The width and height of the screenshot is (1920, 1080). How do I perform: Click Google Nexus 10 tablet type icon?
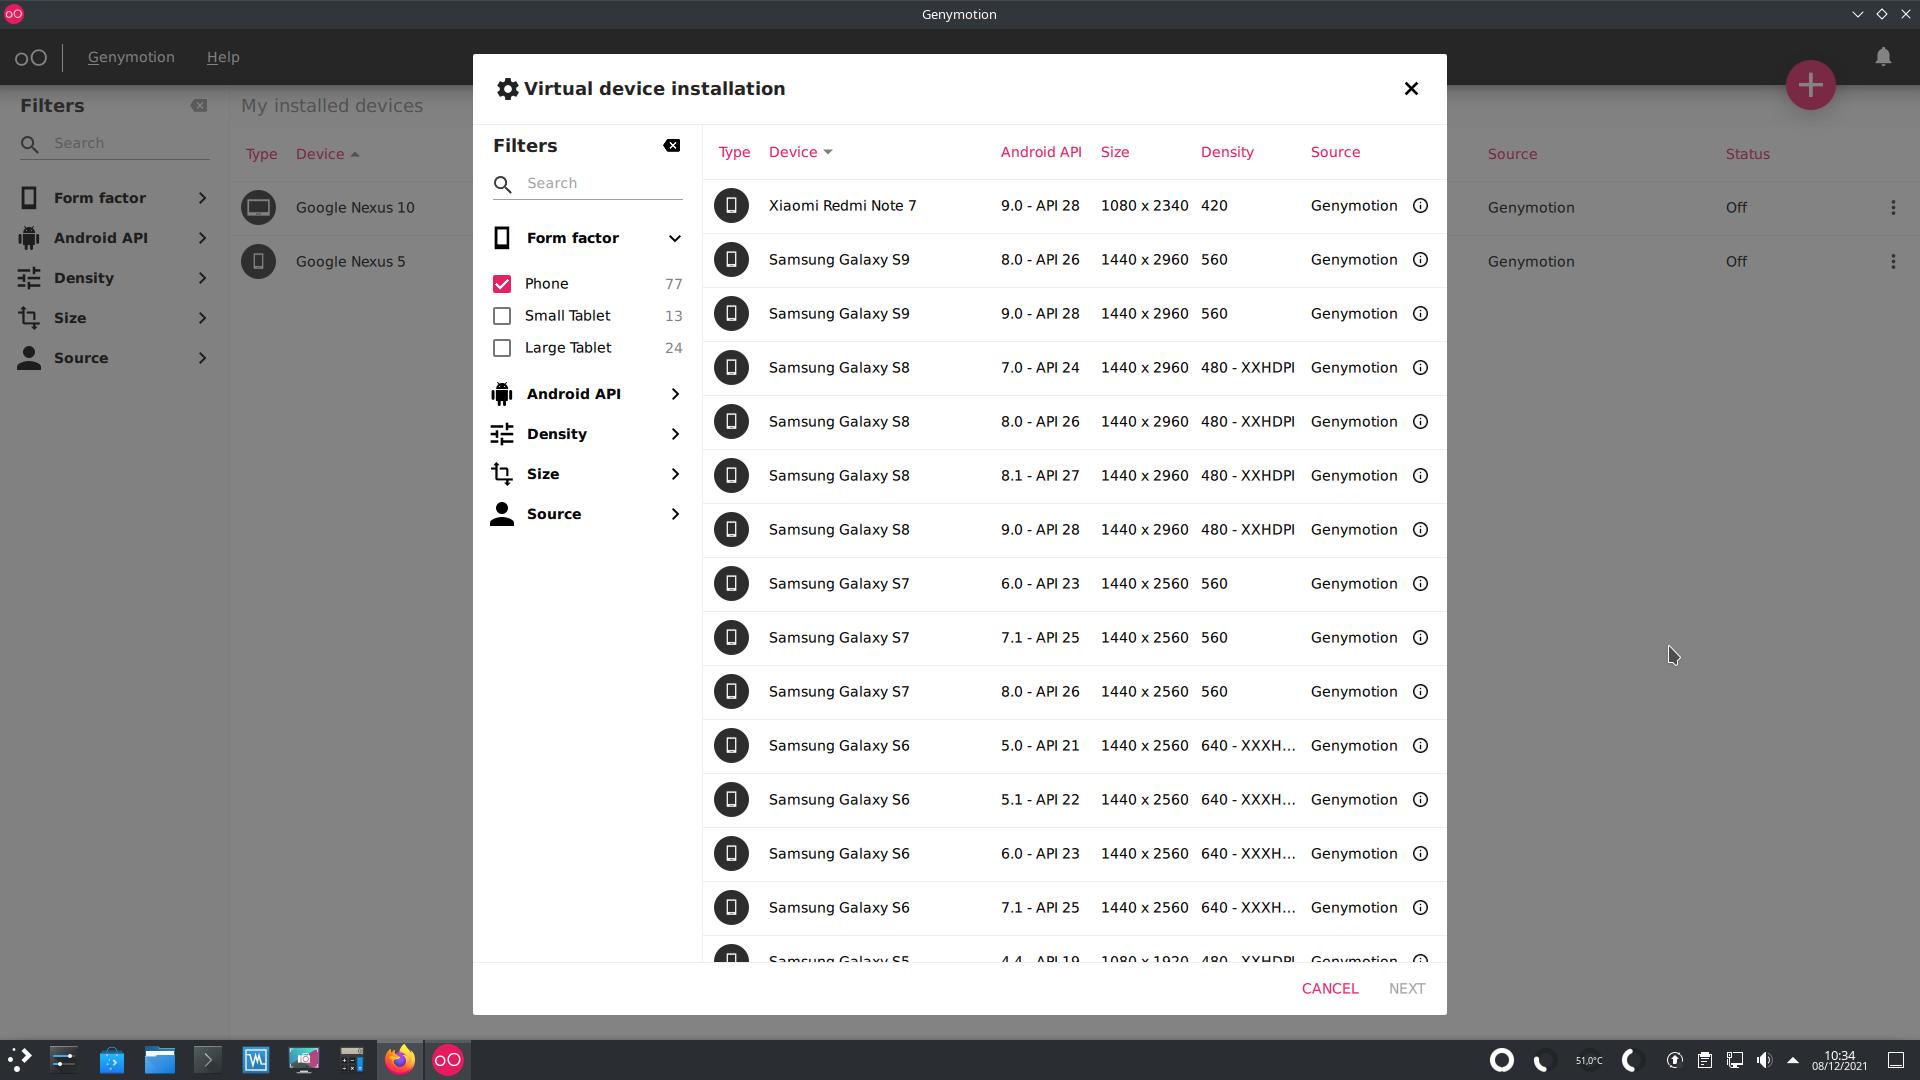point(258,208)
